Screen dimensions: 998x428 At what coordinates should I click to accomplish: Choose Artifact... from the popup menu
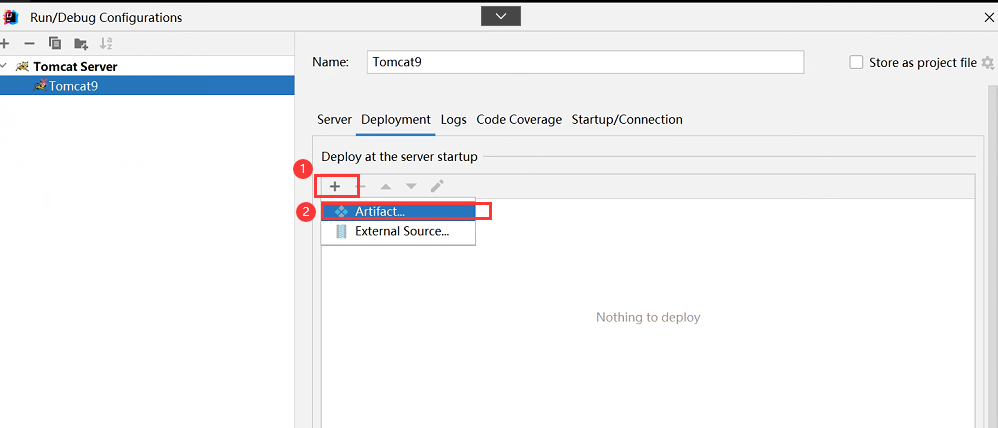click(398, 211)
